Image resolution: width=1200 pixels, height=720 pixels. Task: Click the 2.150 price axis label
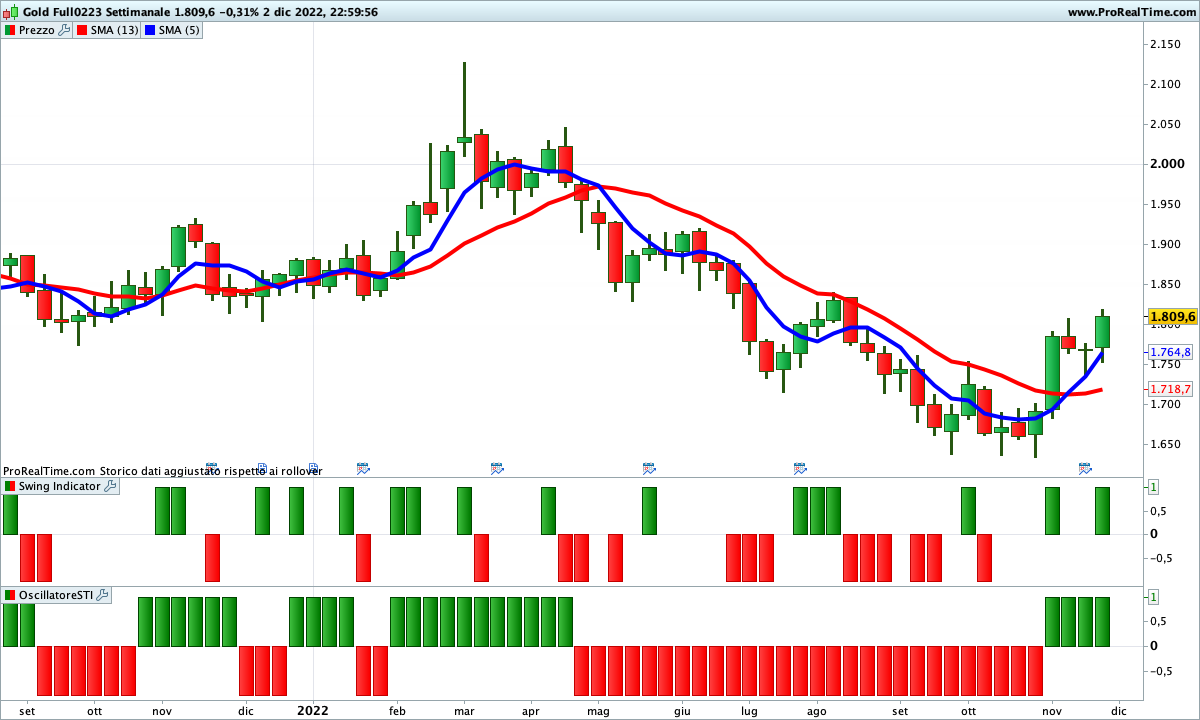click(x=1166, y=44)
